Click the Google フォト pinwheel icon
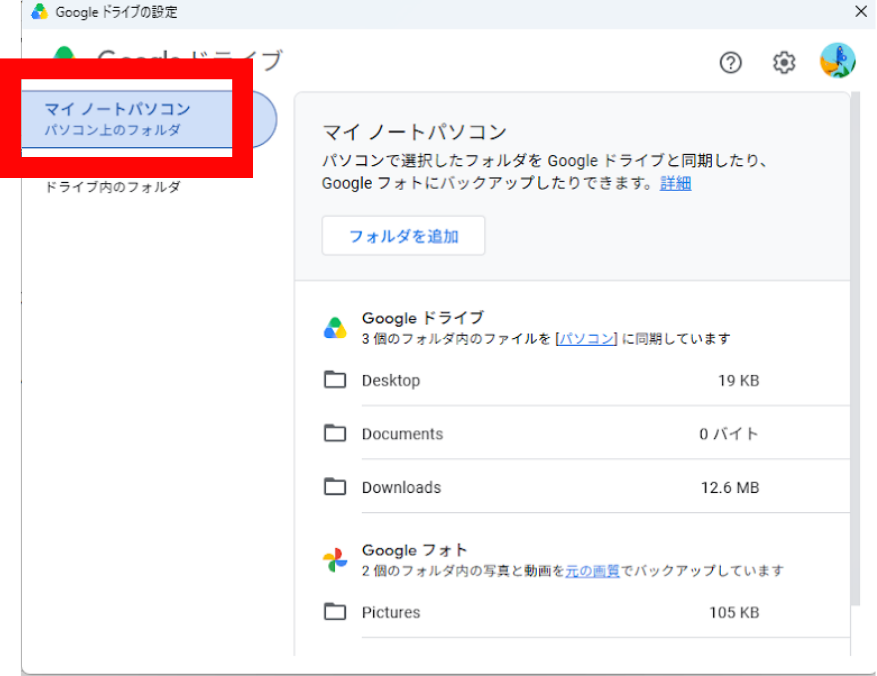The width and height of the screenshot is (877, 676). [335, 560]
